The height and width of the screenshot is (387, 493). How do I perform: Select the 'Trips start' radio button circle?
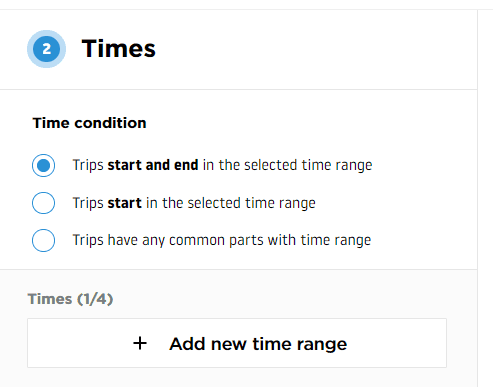[x=43, y=203]
